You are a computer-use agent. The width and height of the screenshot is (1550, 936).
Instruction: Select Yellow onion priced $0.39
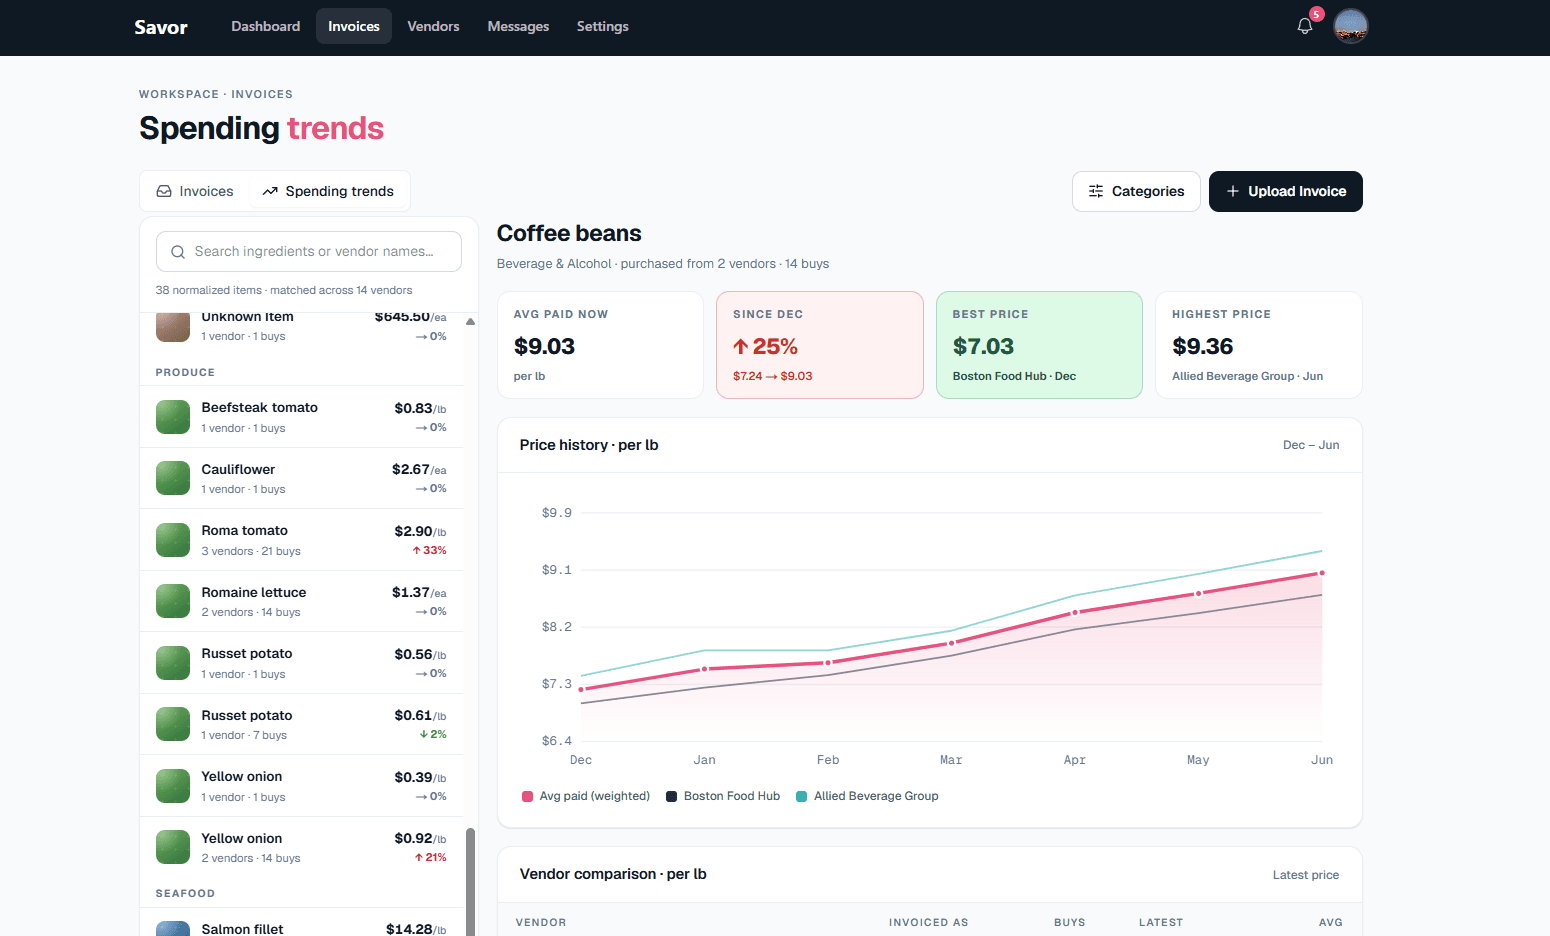[x=301, y=786]
